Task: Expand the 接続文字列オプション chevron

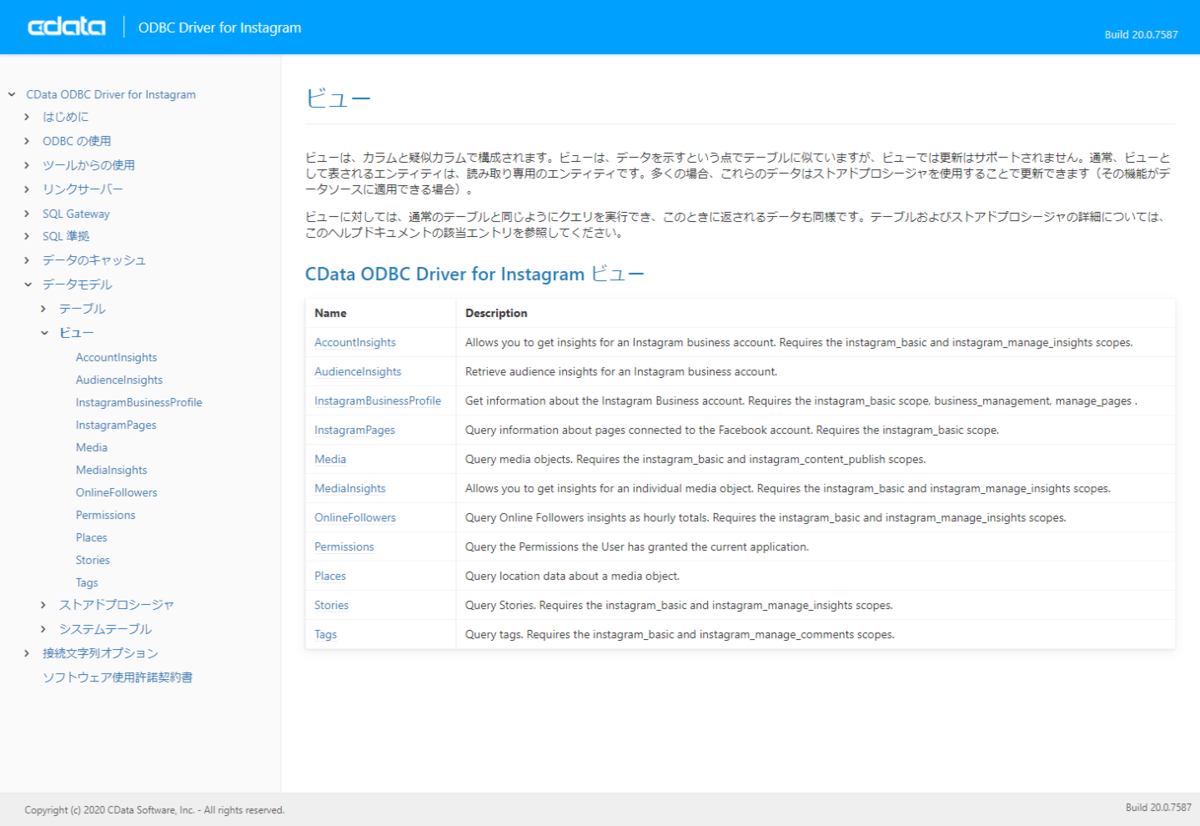Action: click(27, 653)
